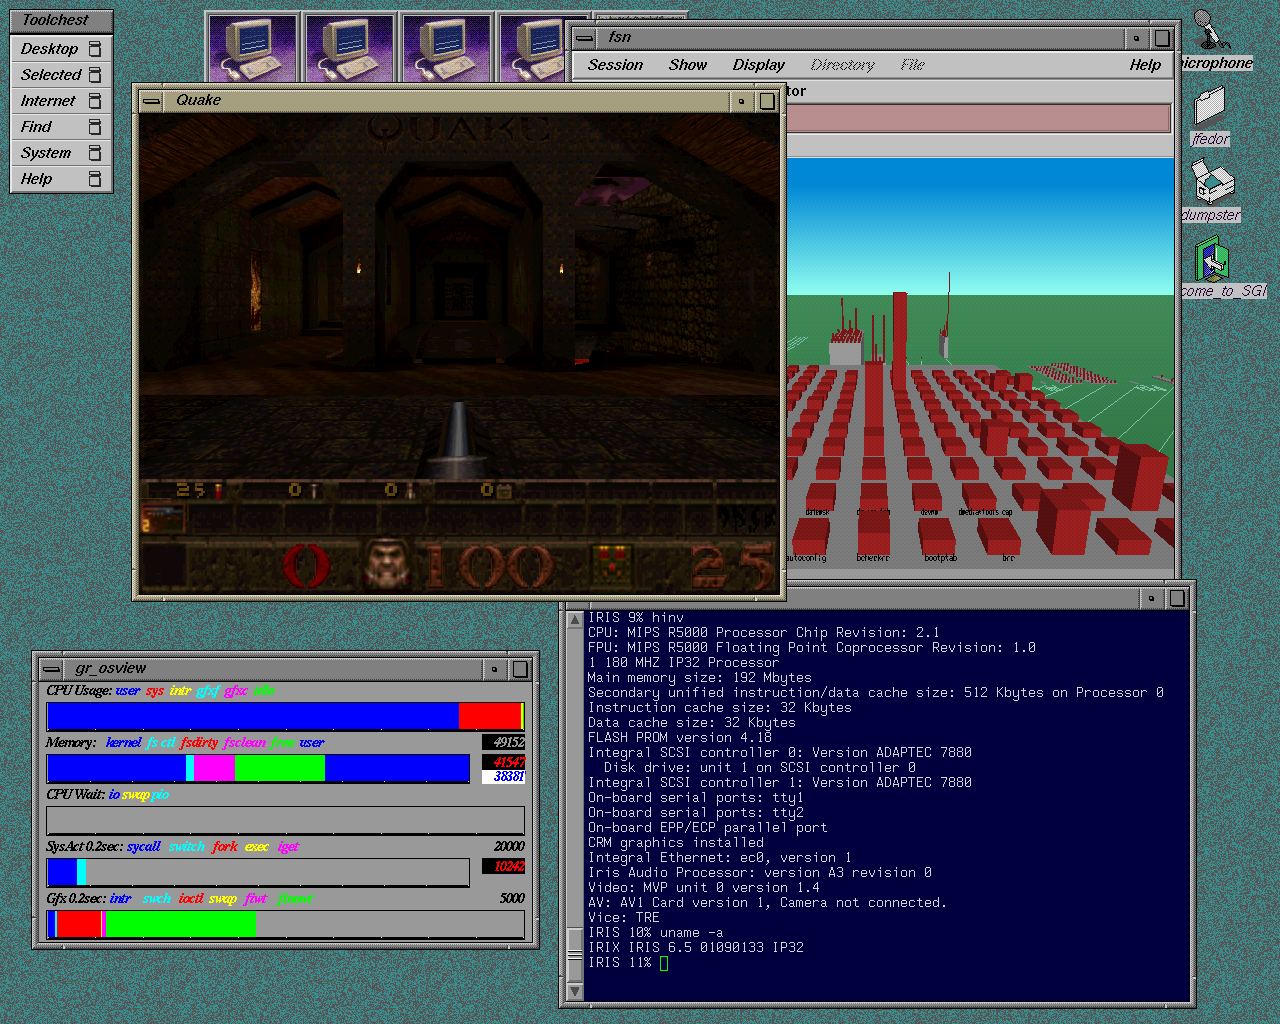Select the brc file block in fsn
Screen dimensions: 1280x1024
click(x=1000, y=536)
